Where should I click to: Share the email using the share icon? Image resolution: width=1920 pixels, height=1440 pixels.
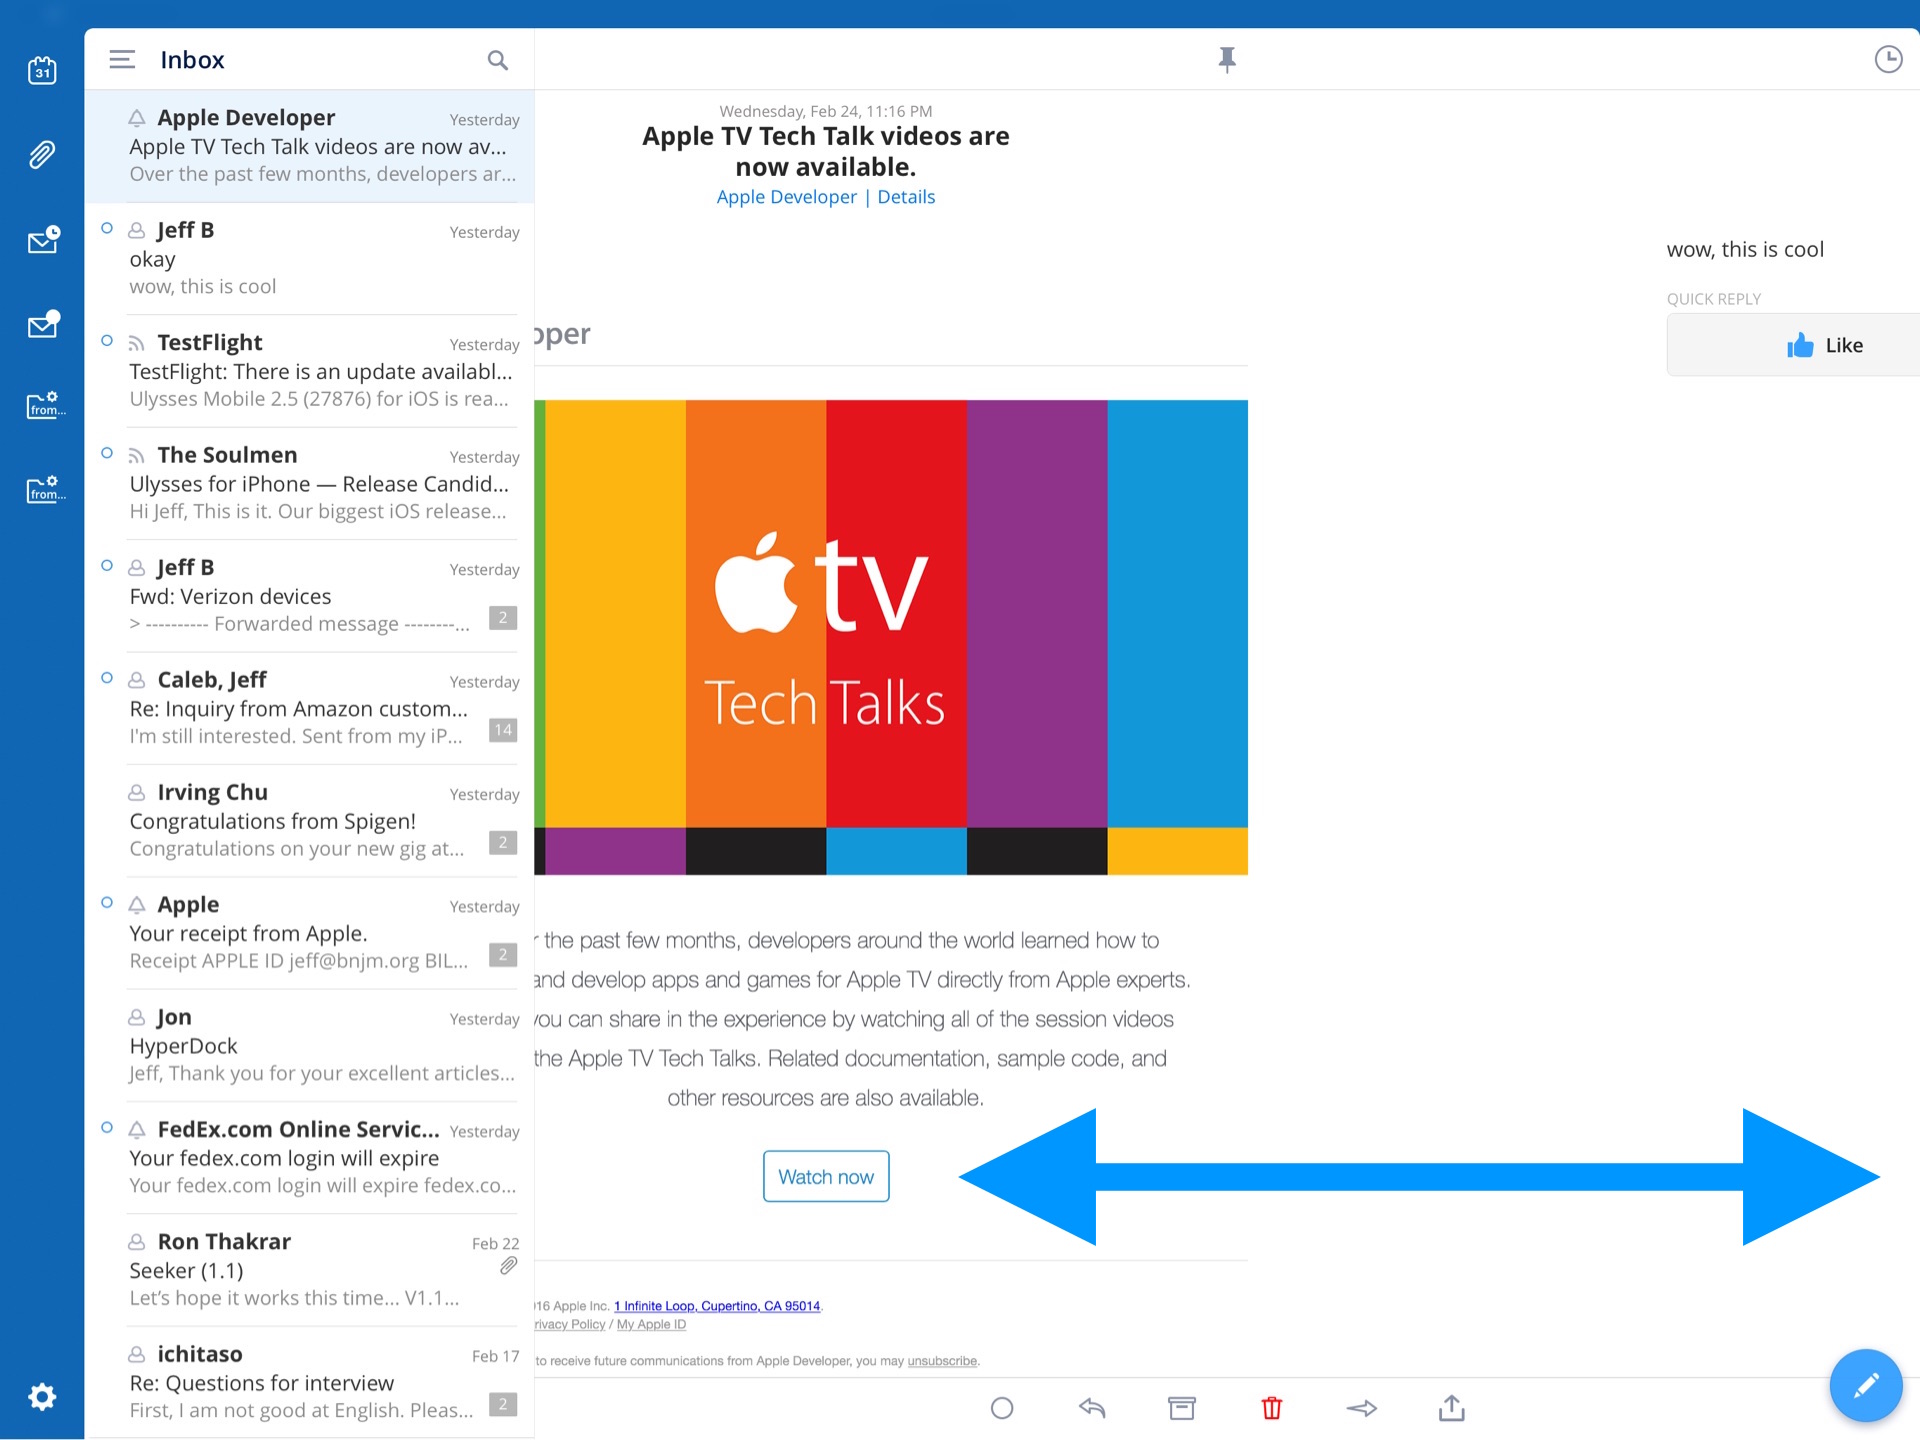[x=1451, y=1407]
